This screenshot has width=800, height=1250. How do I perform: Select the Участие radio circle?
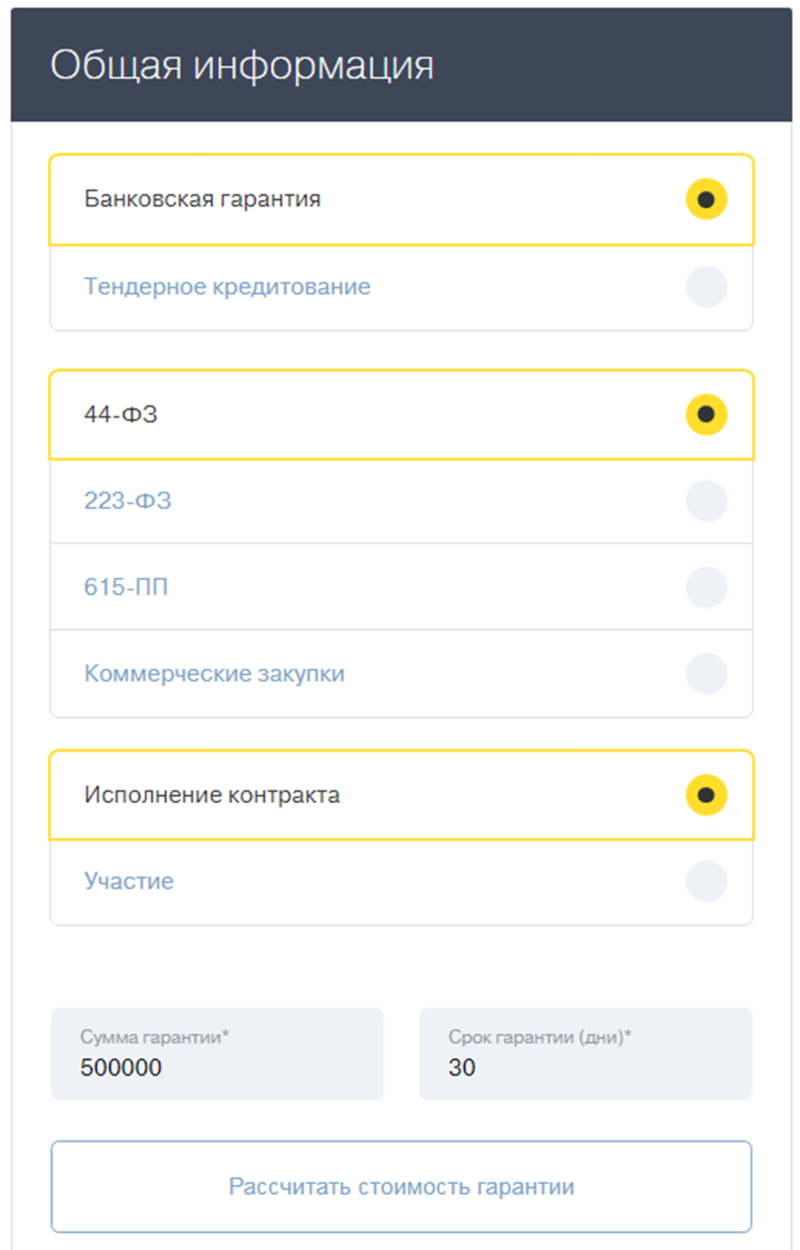pos(706,882)
